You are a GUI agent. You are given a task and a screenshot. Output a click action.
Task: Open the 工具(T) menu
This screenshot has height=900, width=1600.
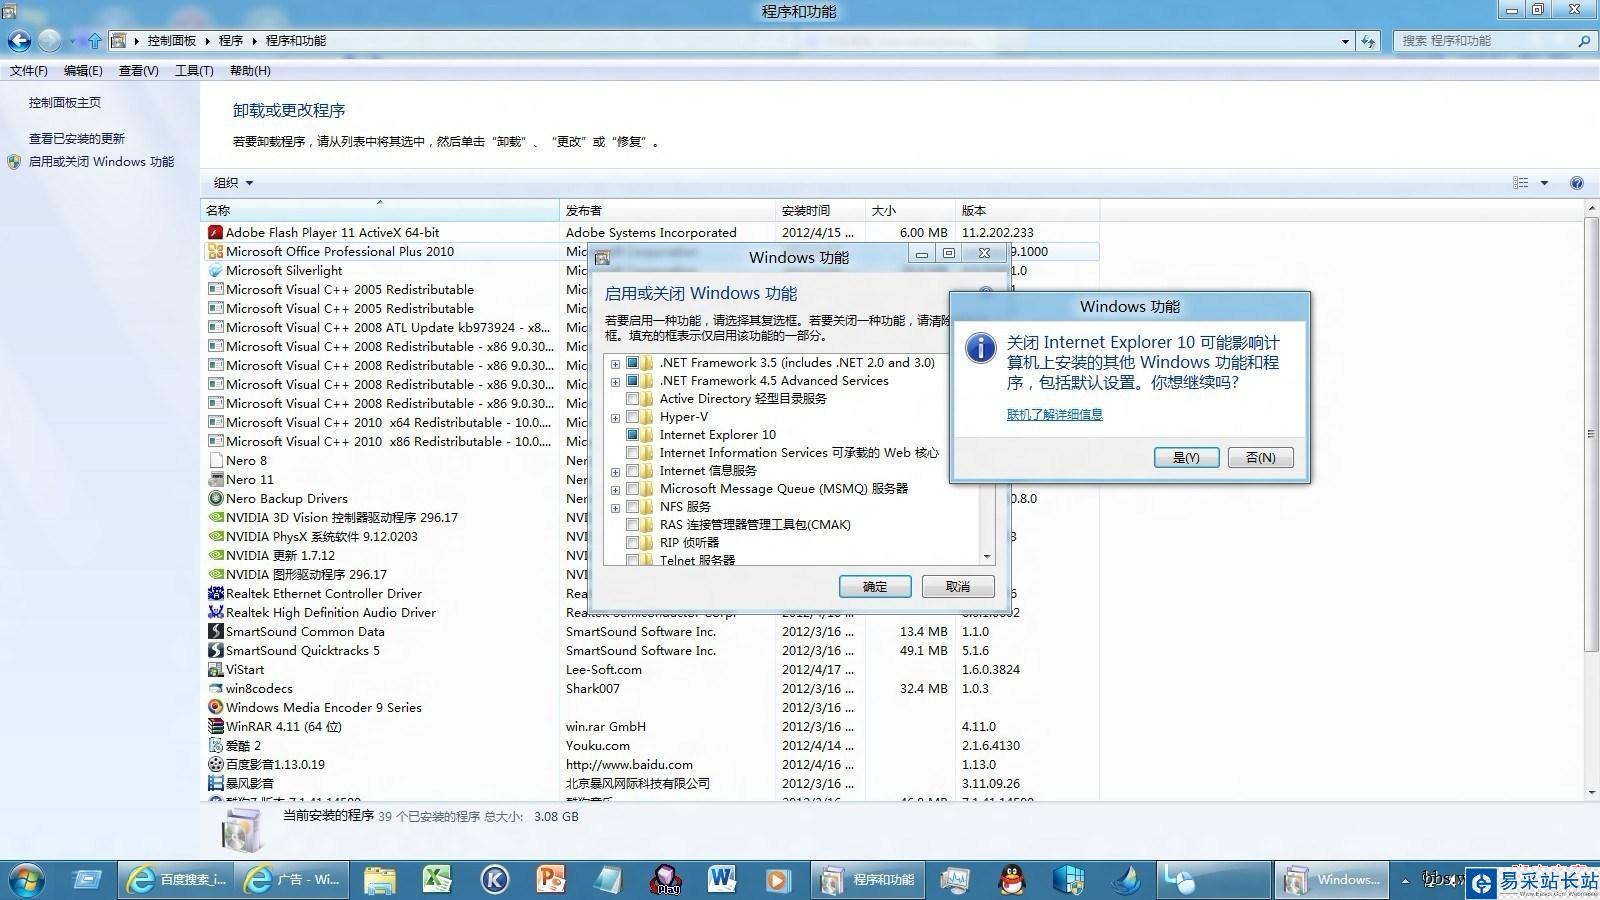pos(194,71)
